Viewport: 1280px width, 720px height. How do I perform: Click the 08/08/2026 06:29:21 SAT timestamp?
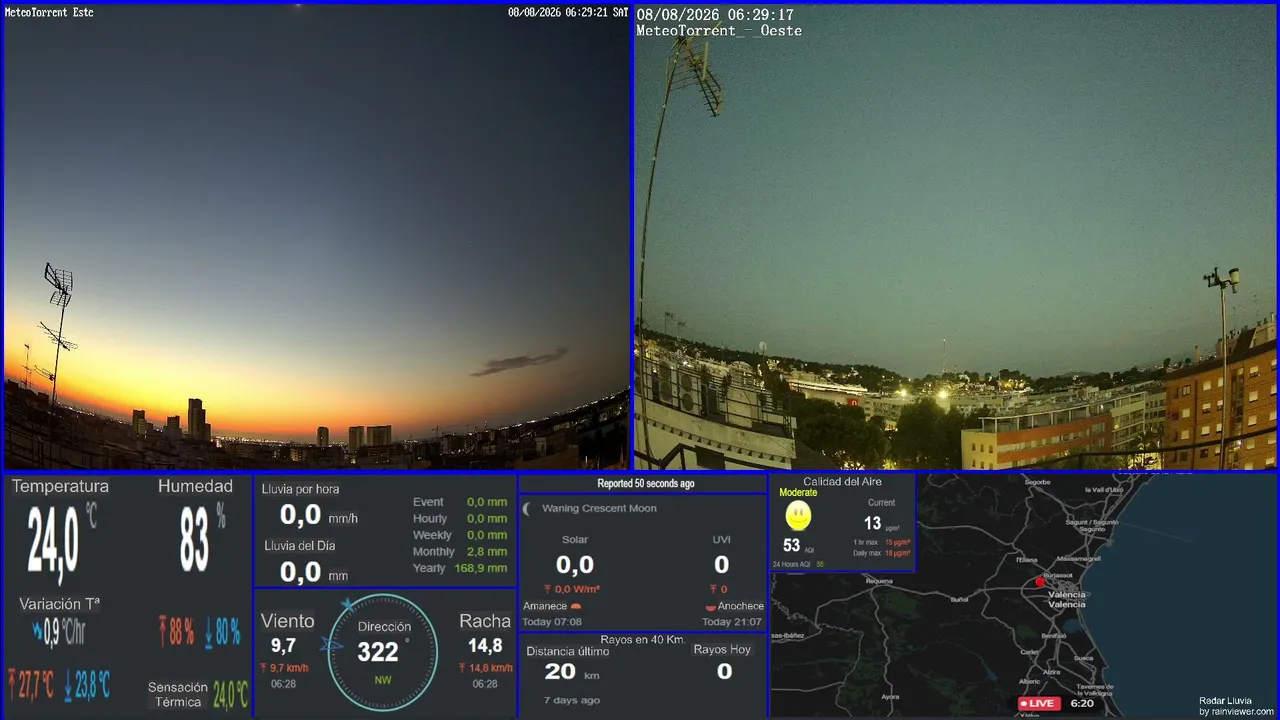tap(568, 13)
